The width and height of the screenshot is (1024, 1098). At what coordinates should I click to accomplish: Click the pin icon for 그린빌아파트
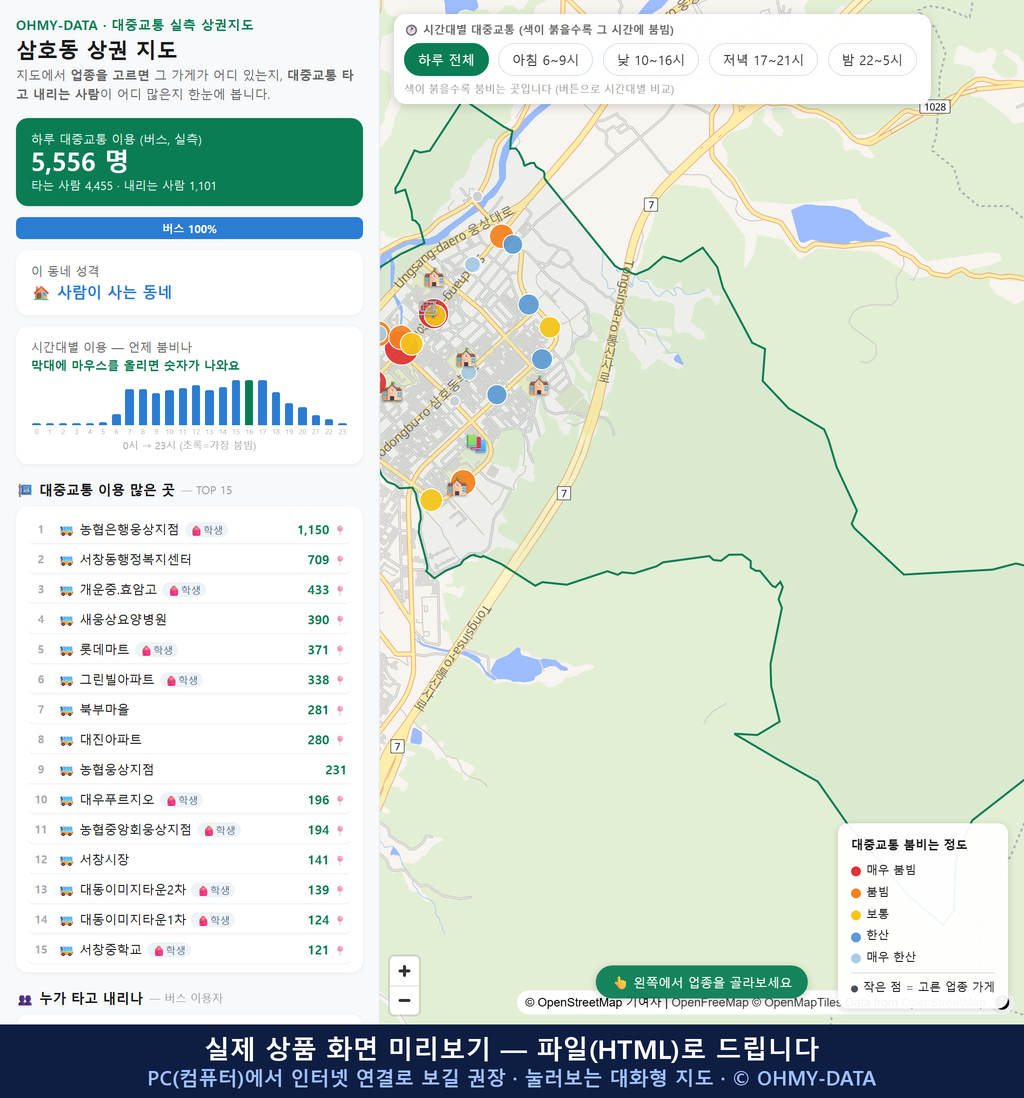[x=340, y=680]
